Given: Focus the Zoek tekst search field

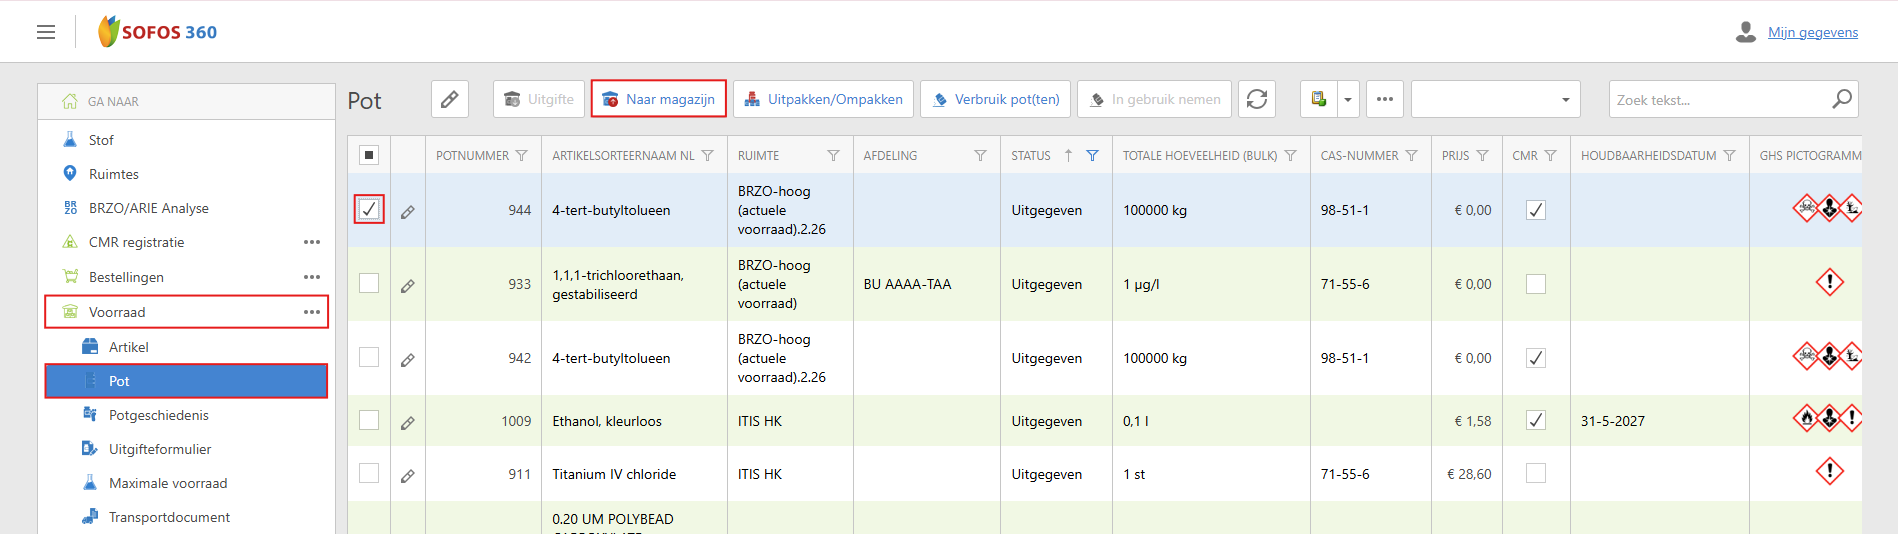Looking at the screenshot, I should [x=1718, y=100].
